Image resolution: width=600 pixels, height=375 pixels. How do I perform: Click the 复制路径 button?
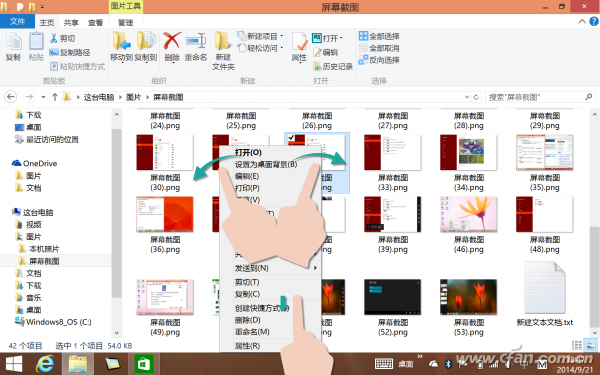point(70,52)
